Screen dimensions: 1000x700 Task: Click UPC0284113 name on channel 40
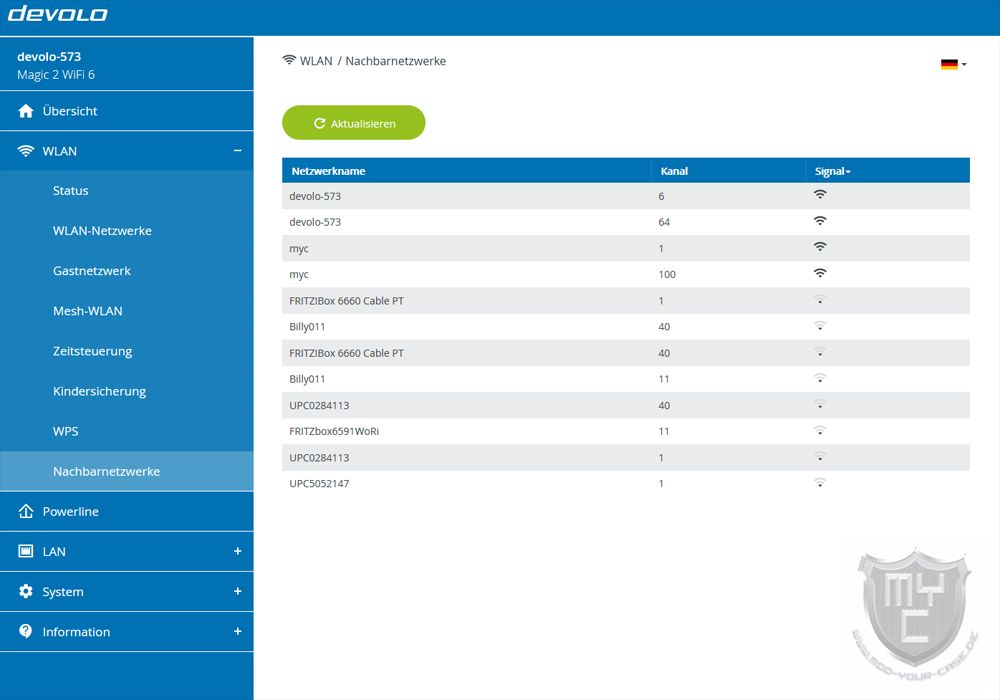[x=319, y=405]
